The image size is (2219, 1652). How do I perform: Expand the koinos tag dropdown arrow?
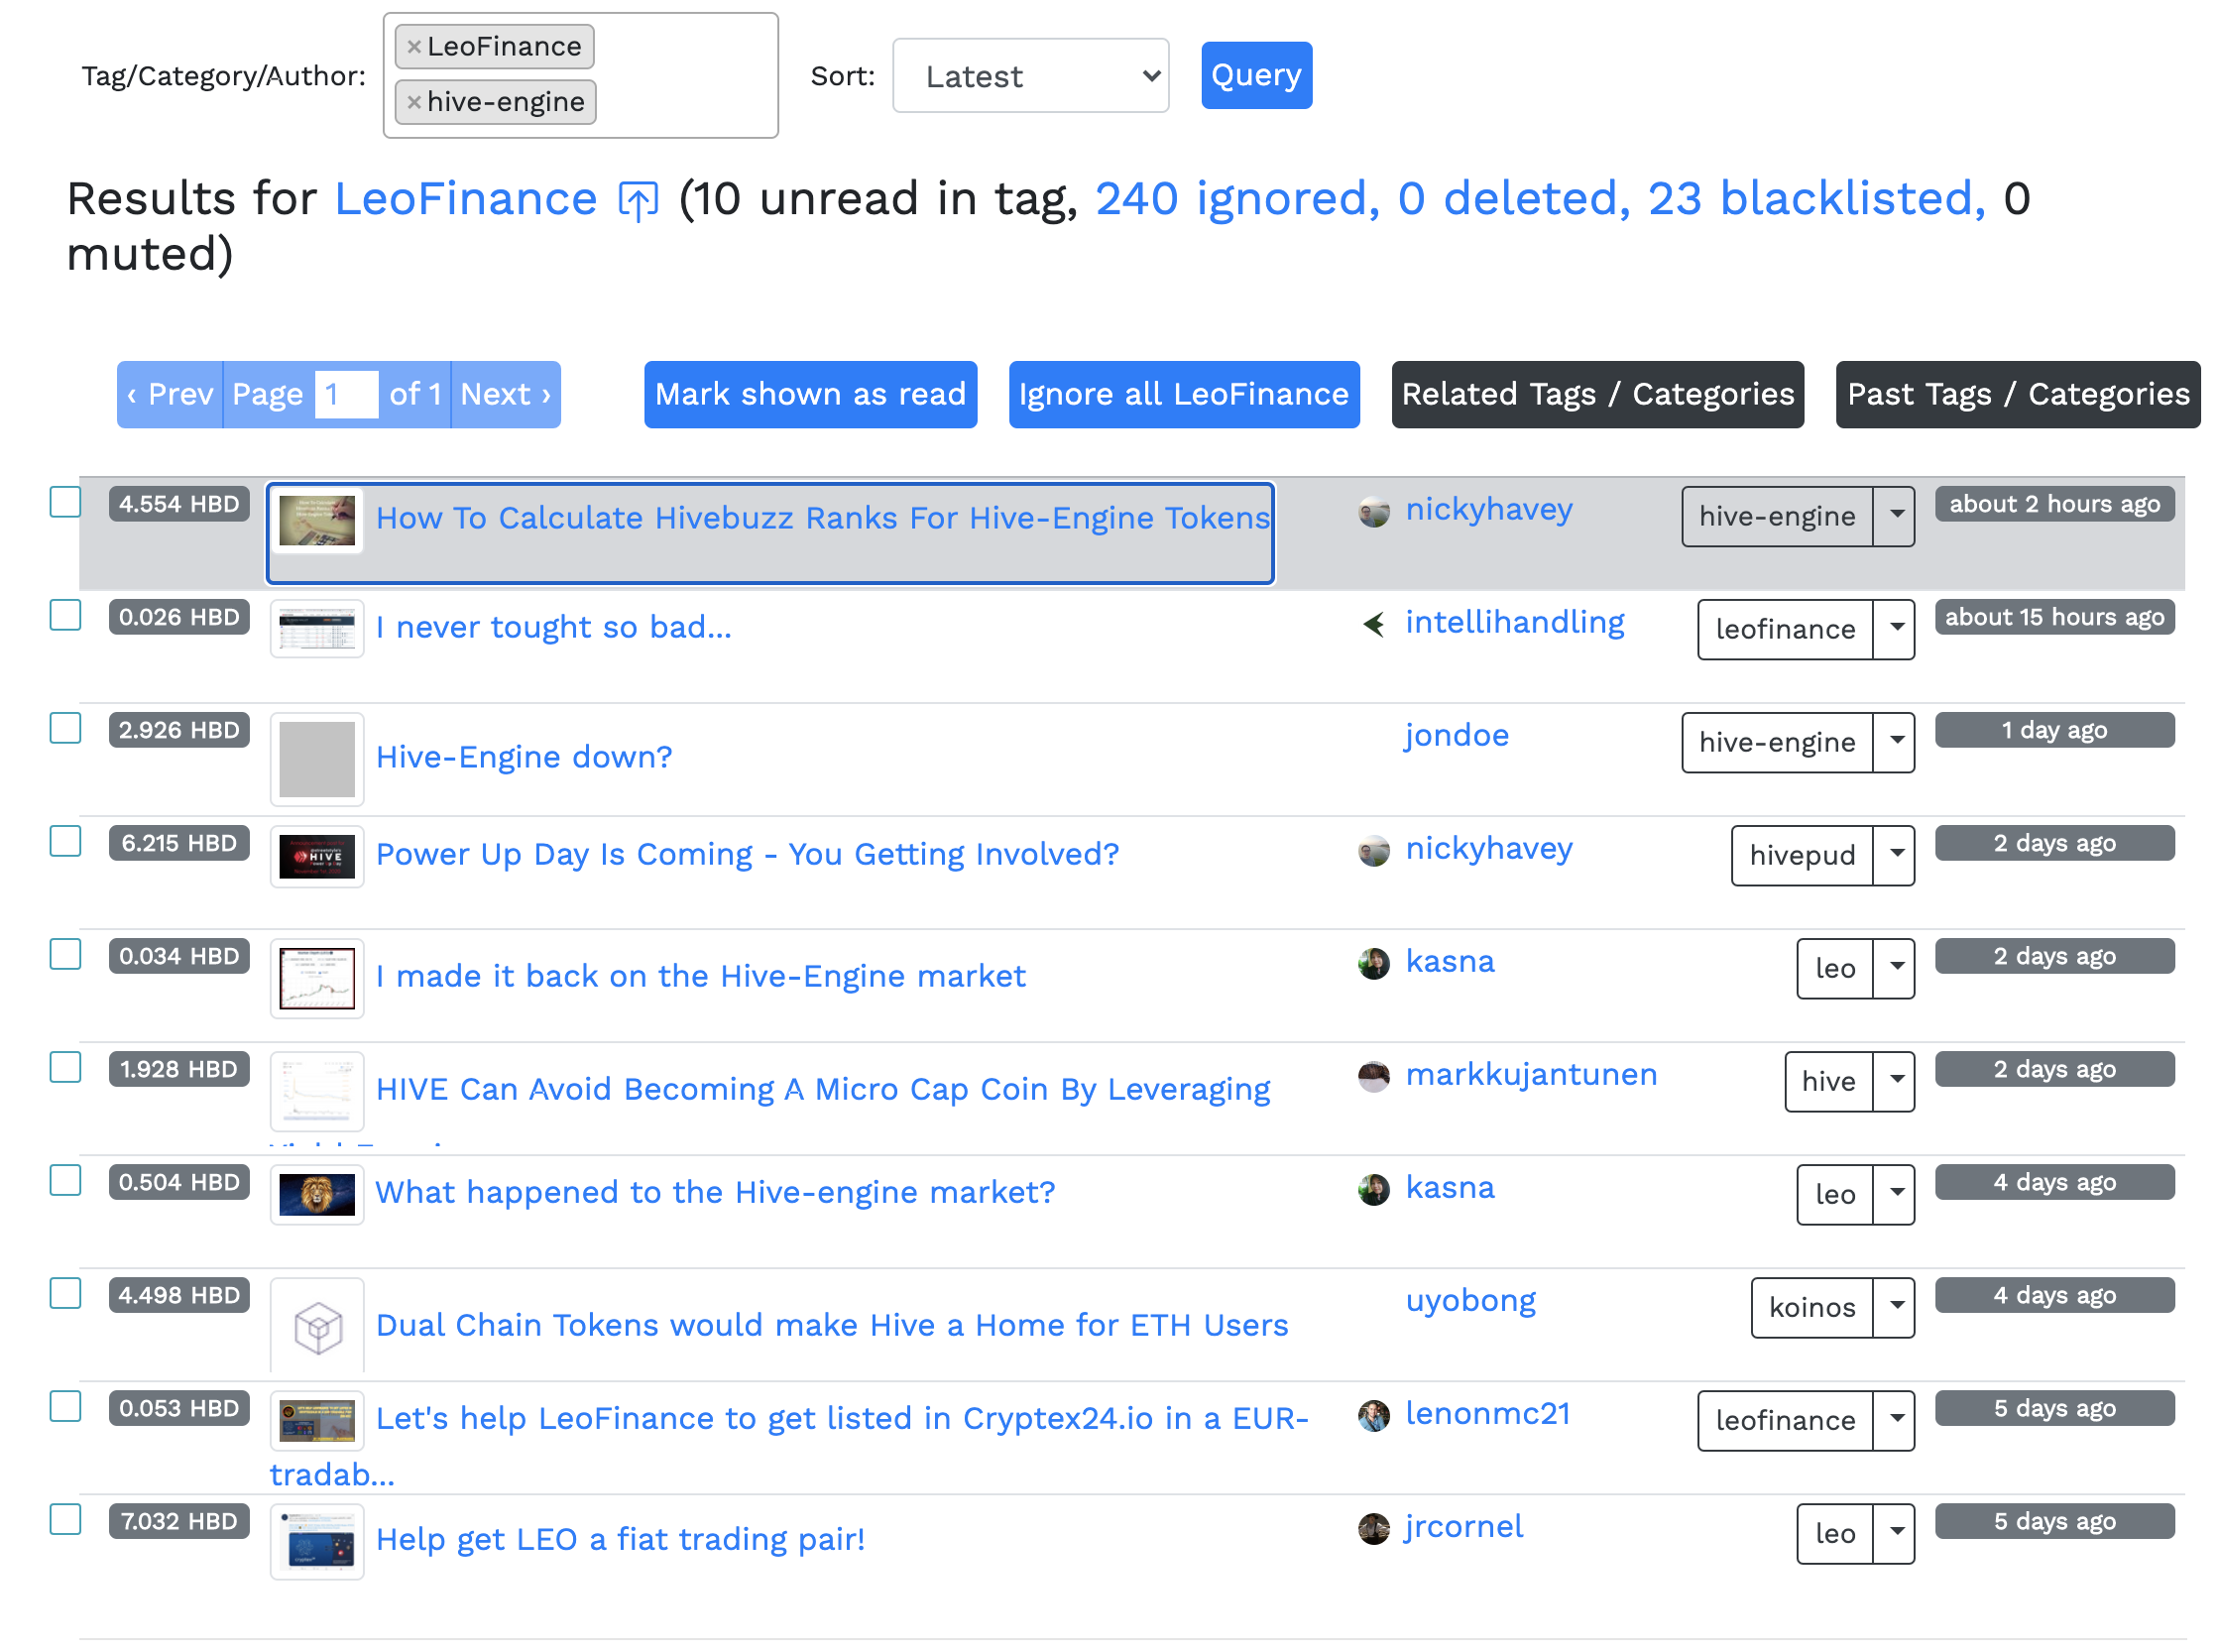tap(1893, 1307)
